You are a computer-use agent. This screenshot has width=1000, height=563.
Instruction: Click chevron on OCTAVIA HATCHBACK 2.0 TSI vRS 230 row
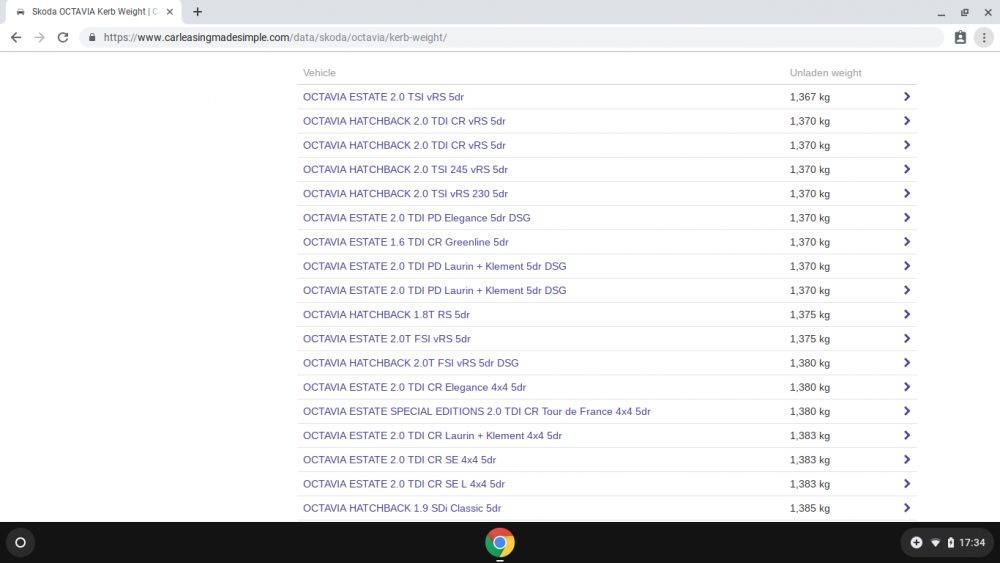(906, 194)
